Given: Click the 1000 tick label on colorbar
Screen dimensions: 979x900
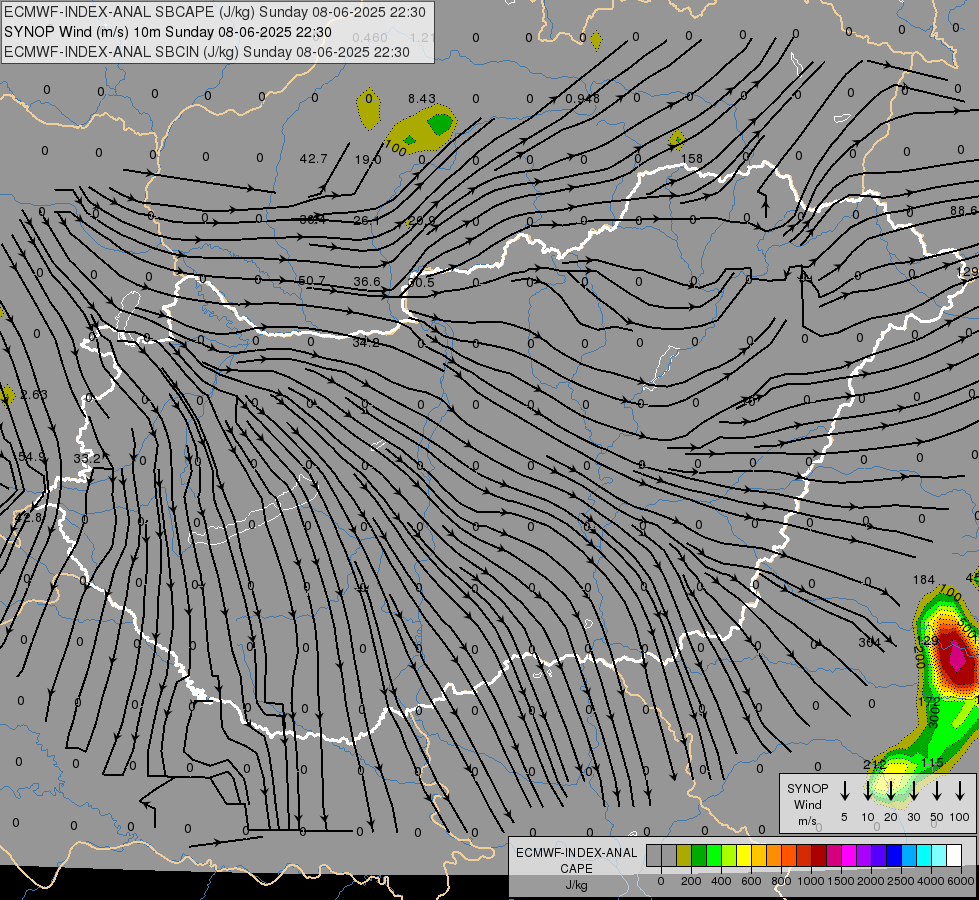Looking at the screenshot, I should coord(811,881).
